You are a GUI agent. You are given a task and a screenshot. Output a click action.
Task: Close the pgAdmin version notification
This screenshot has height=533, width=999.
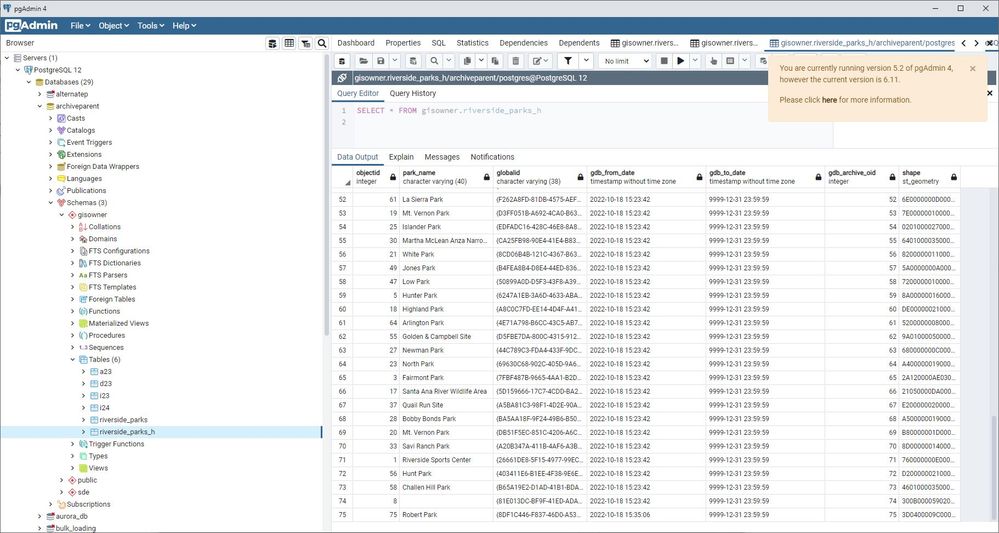(972, 68)
